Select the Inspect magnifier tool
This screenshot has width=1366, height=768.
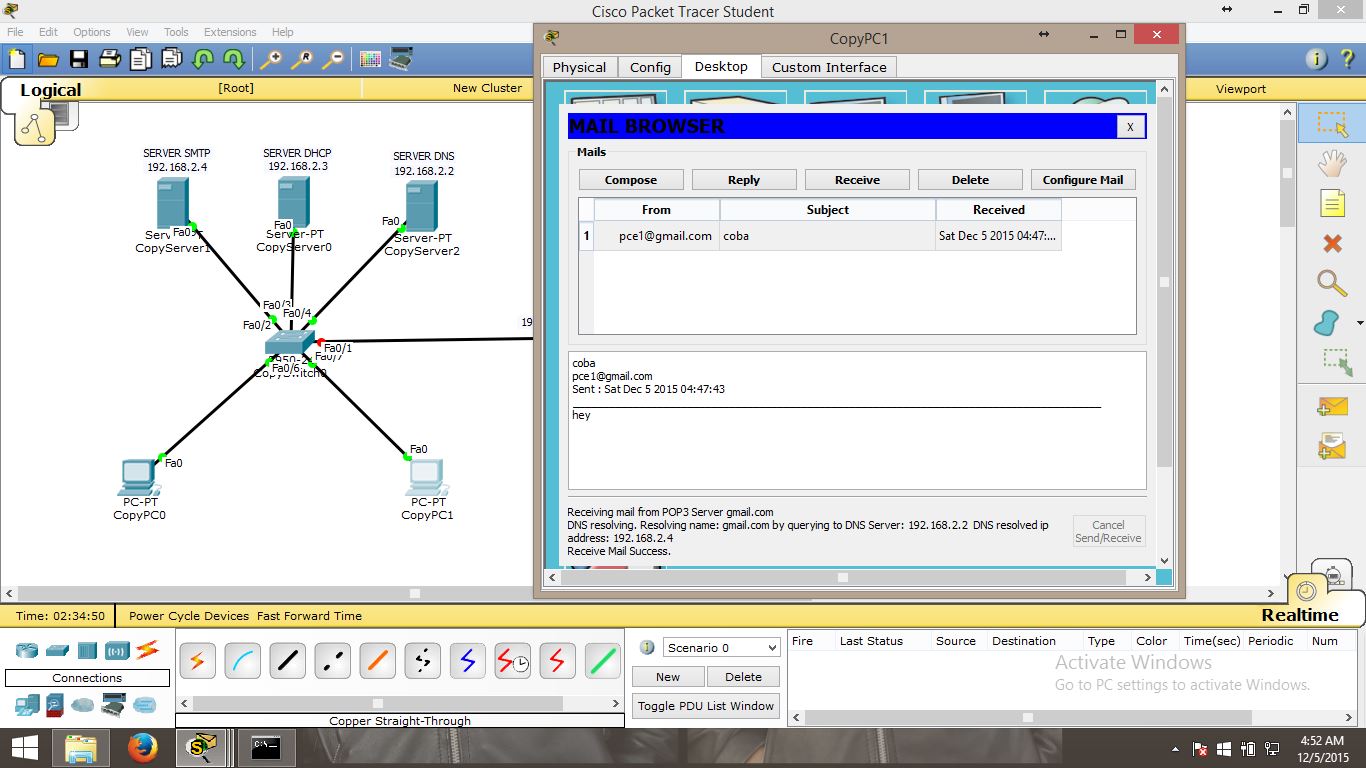pos(1331,284)
